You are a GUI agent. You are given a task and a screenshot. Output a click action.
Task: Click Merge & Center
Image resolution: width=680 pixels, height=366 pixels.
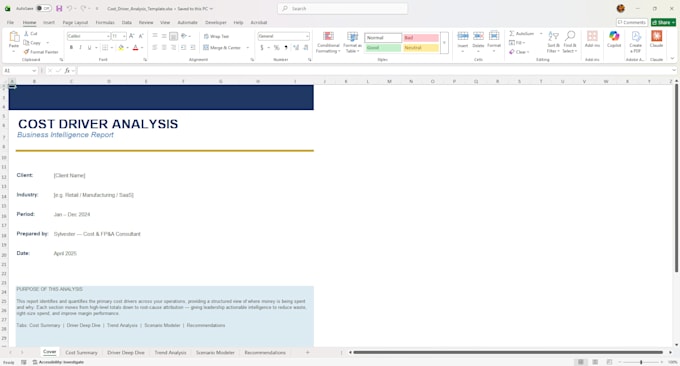pos(222,48)
